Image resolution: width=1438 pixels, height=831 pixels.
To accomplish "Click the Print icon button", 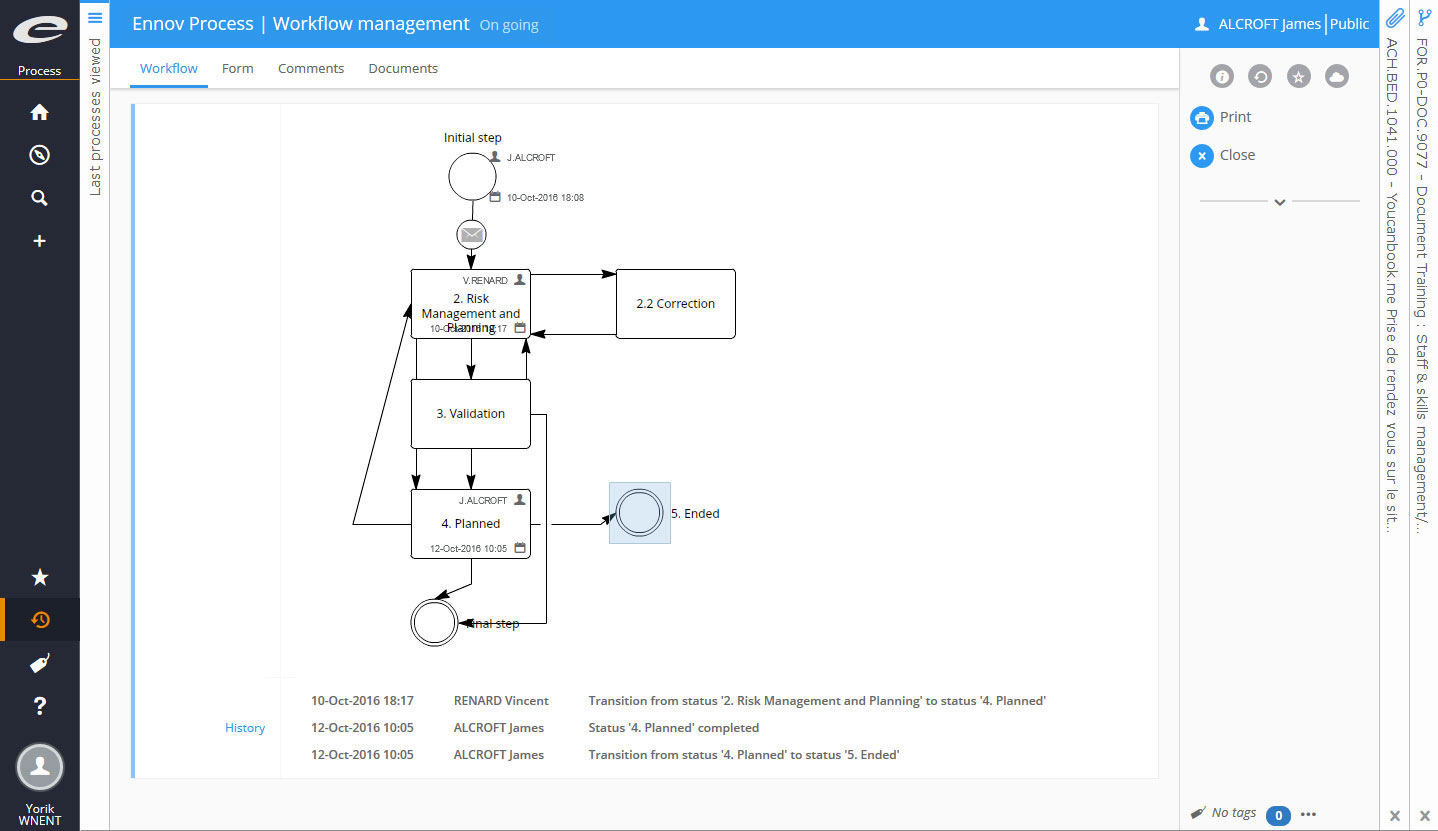I will tap(1201, 118).
